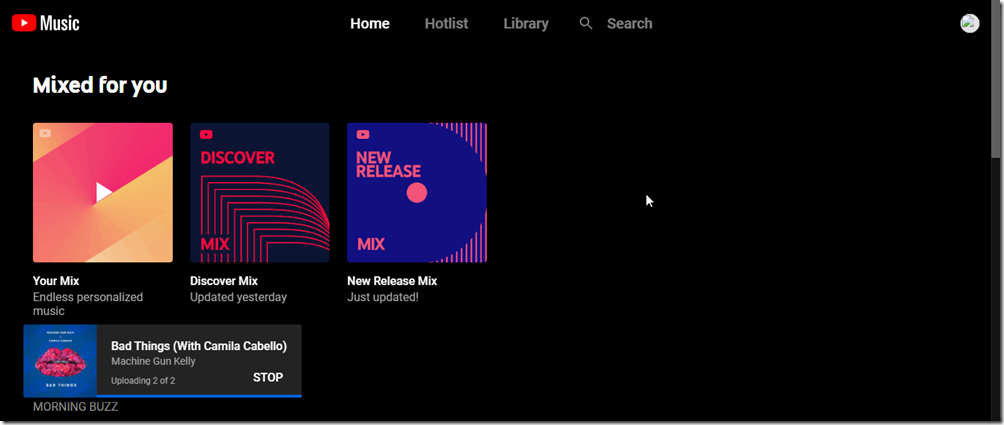This screenshot has width=1004, height=425.
Task: Click the YouTube Music logo
Action: 45,24
